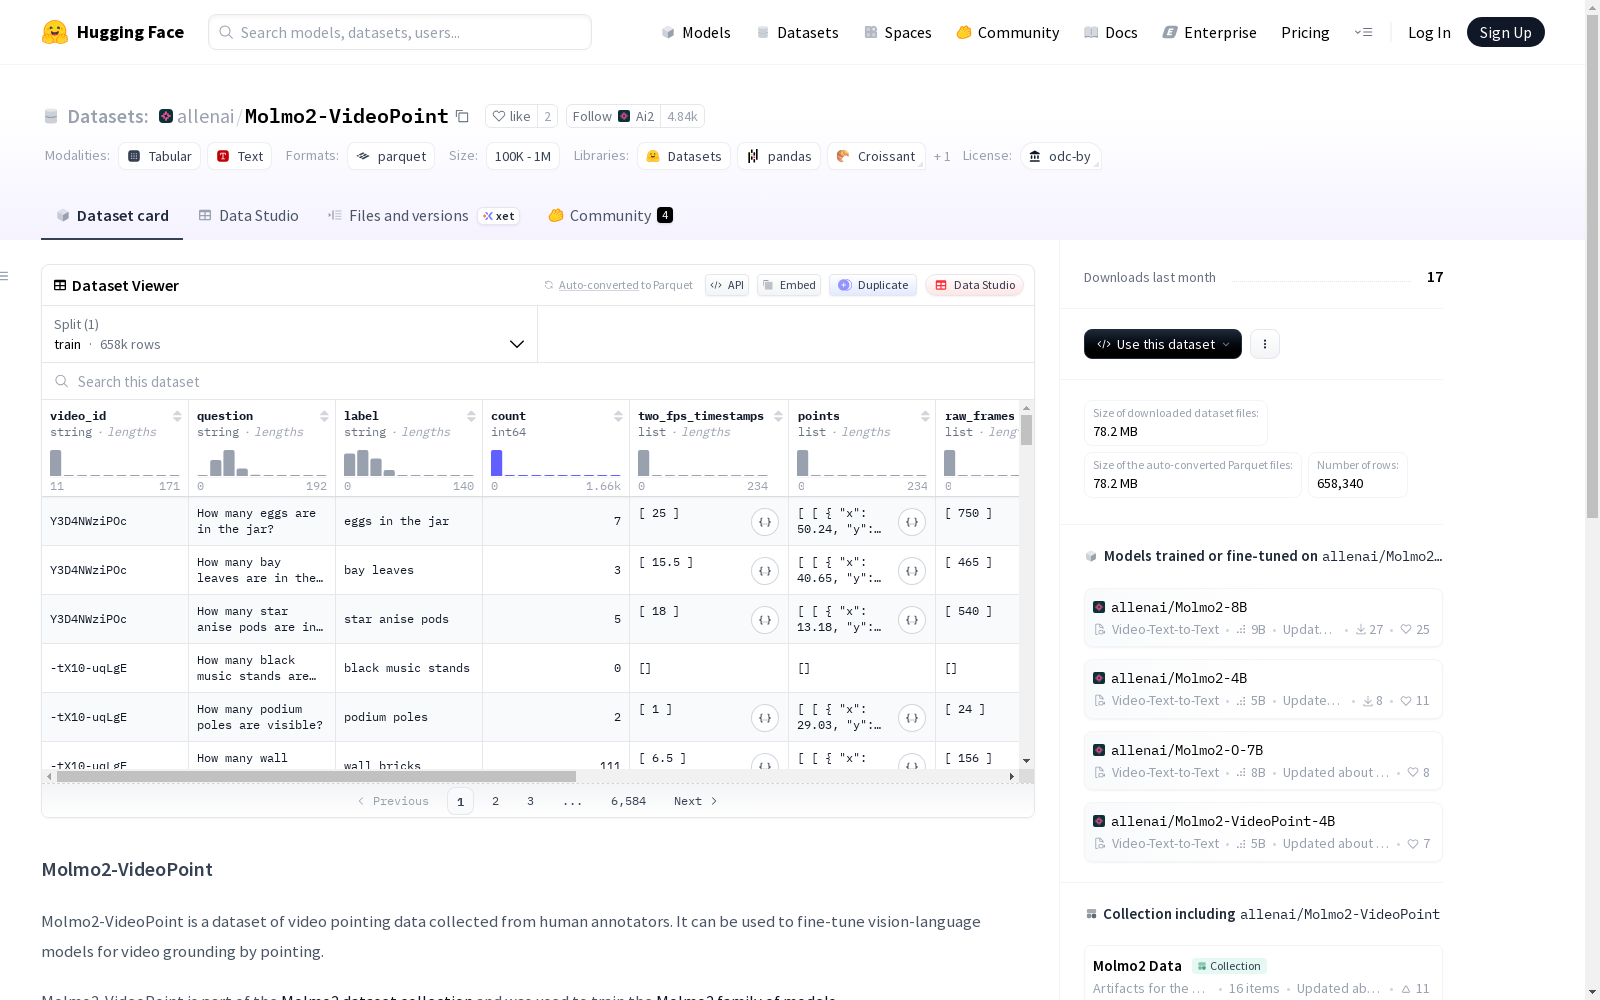
Task: Open the allenai/Molmo2-4B model card
Action: [1263, 689]
